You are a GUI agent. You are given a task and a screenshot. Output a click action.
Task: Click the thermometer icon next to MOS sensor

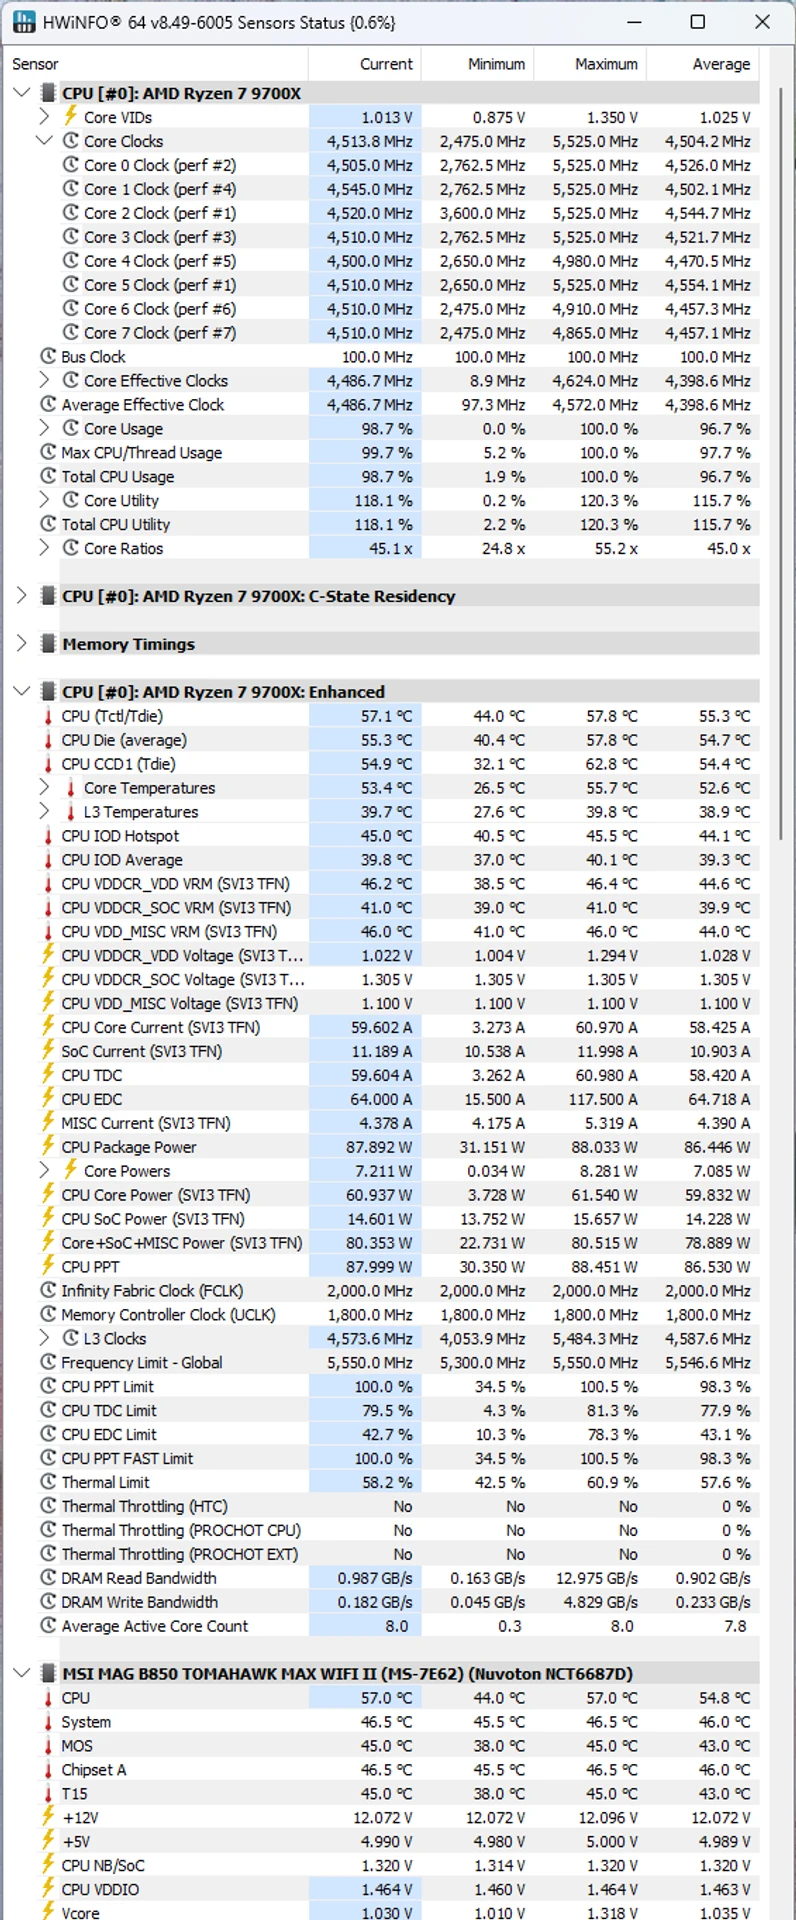point(48,1746)
